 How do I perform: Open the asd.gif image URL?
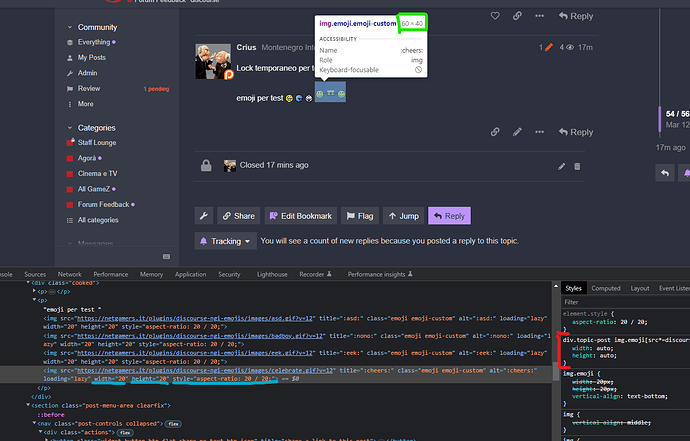point(195,318)
